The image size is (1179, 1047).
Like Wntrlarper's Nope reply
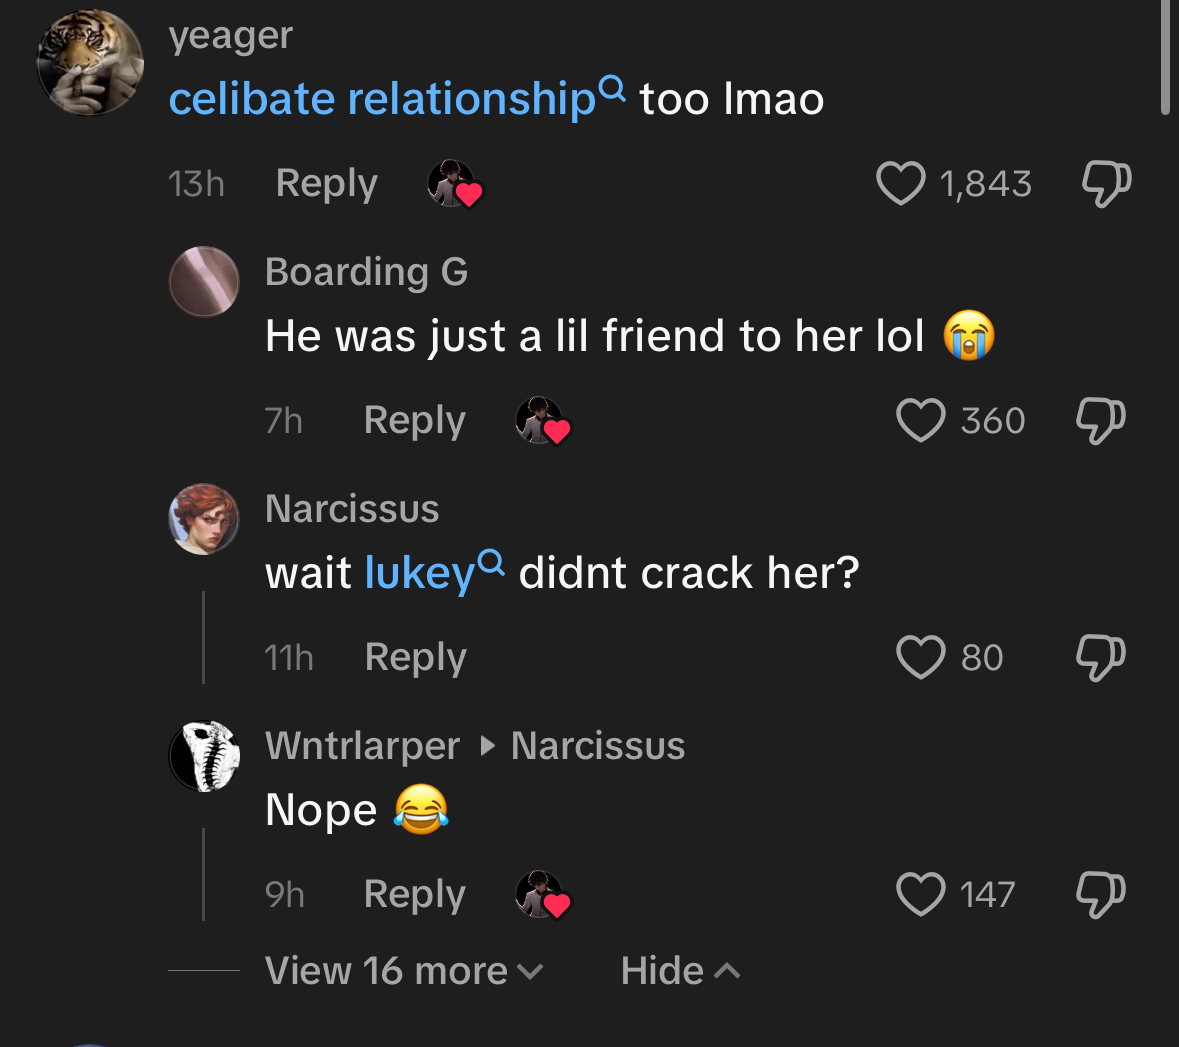pyautogui.click(x=920, y=894)
